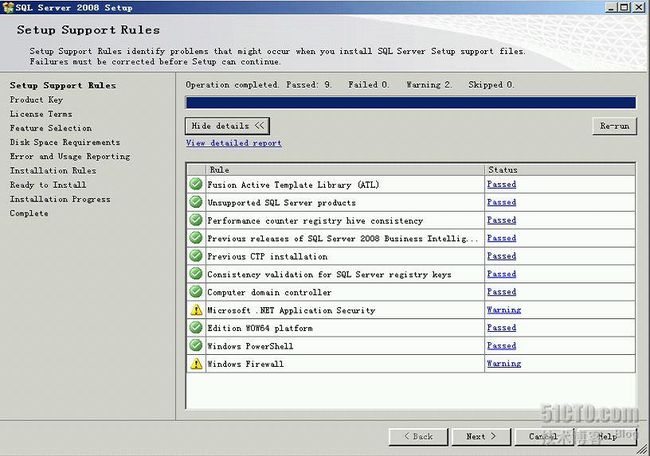Select the Feature Selection step

pos(51,128)
